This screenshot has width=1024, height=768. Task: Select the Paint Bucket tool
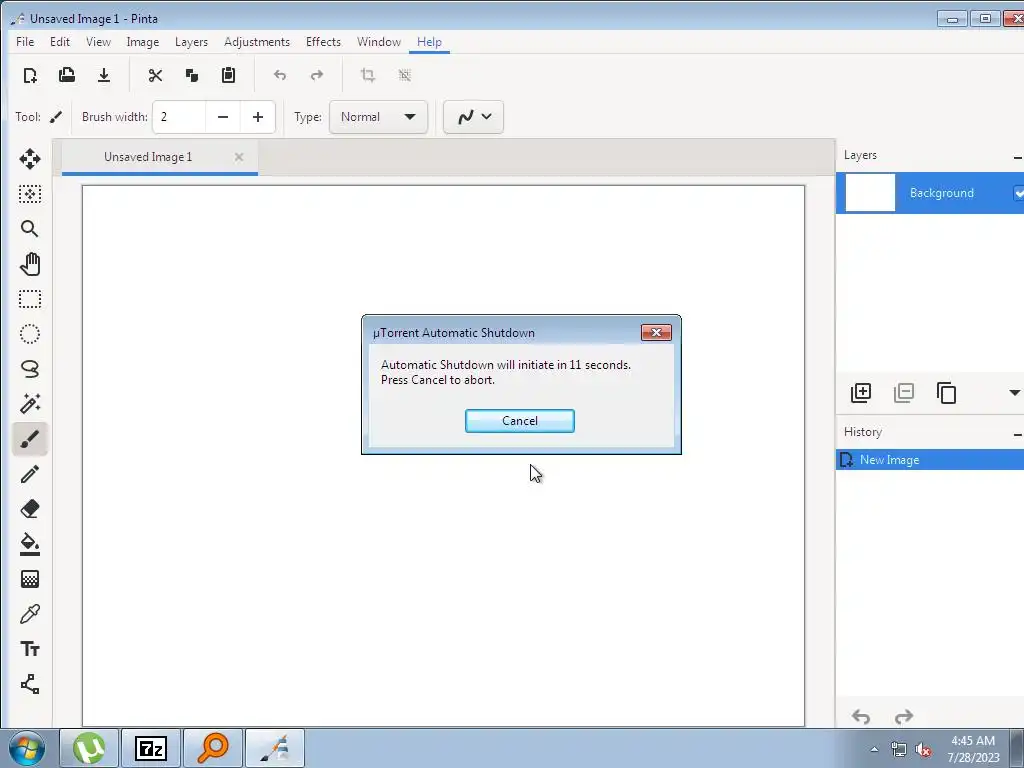(30, 544)
